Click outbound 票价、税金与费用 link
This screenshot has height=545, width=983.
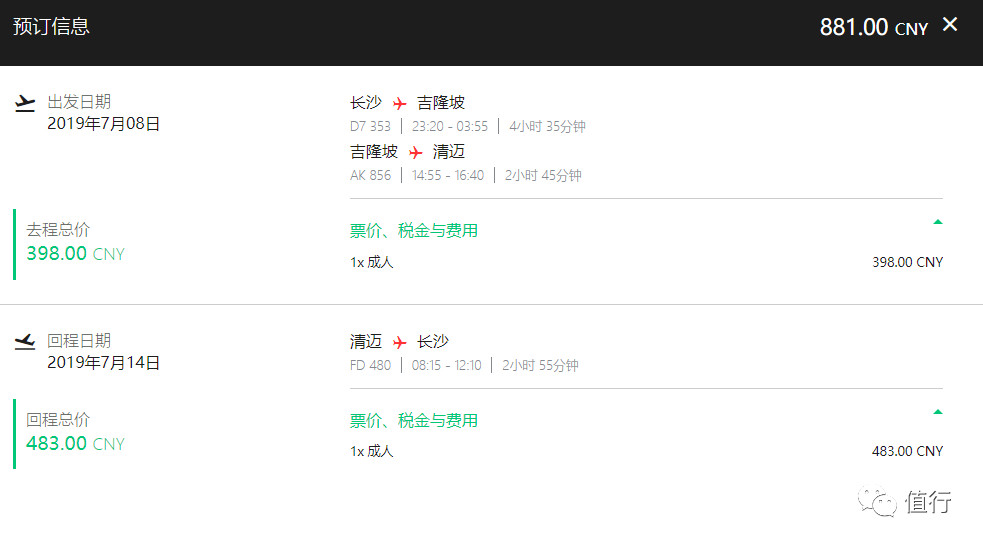[x=414, y=231]
